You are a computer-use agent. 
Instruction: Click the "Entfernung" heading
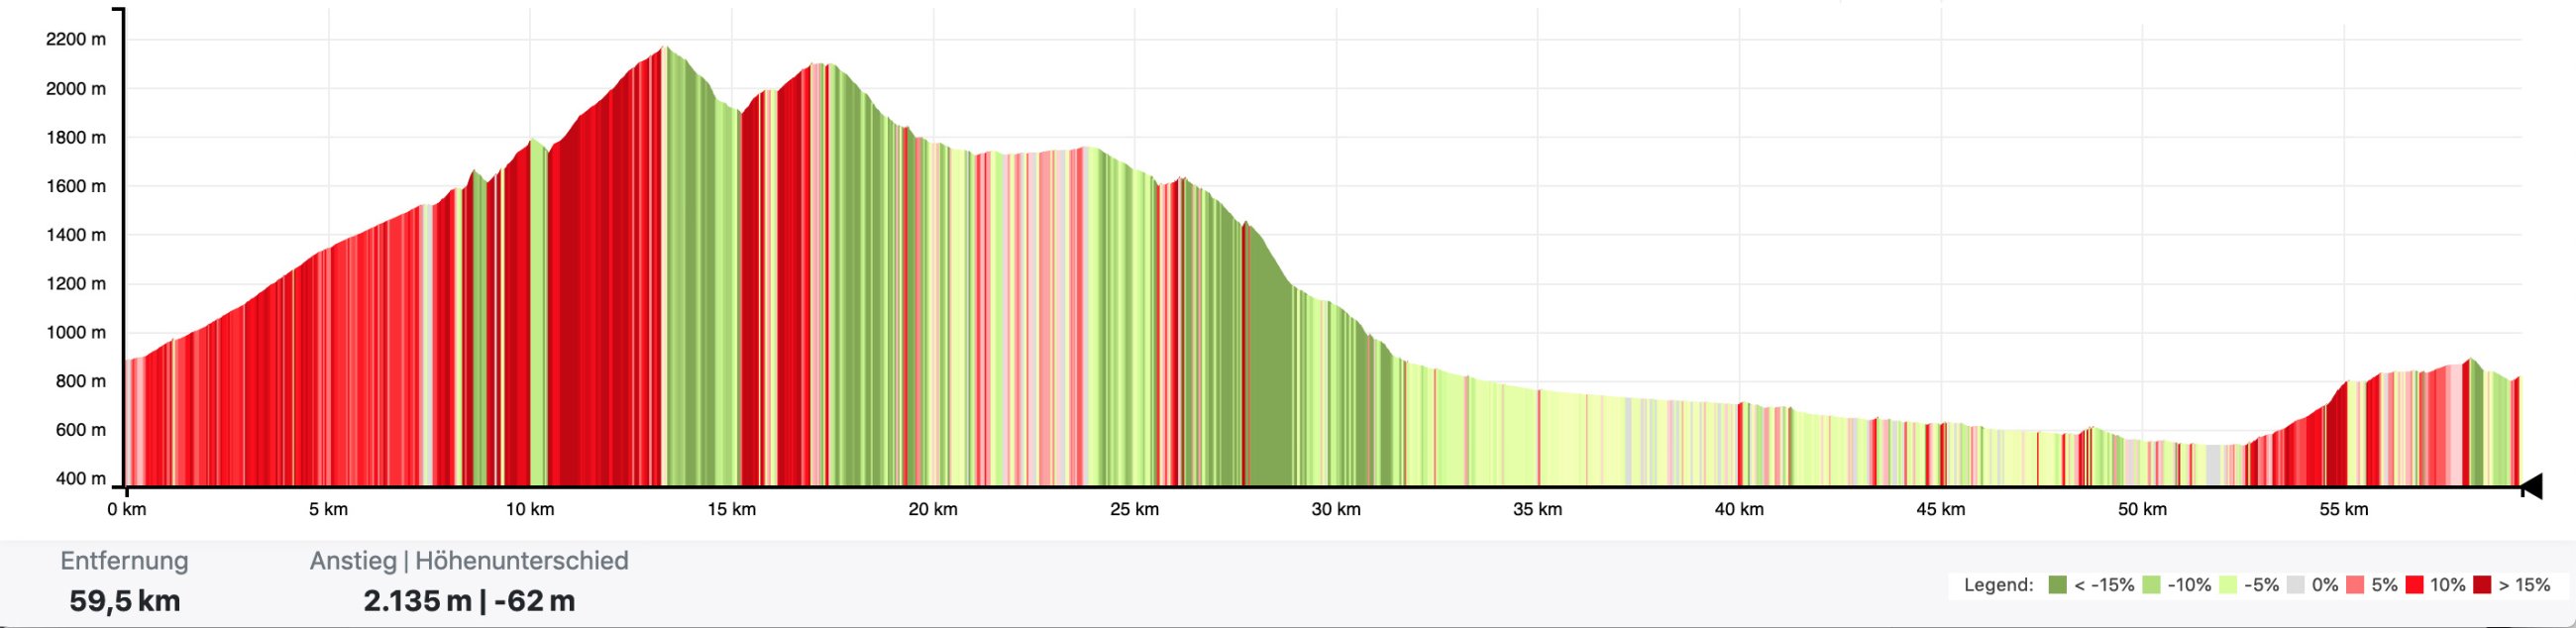pyautogui.click(x=124, y=561)
